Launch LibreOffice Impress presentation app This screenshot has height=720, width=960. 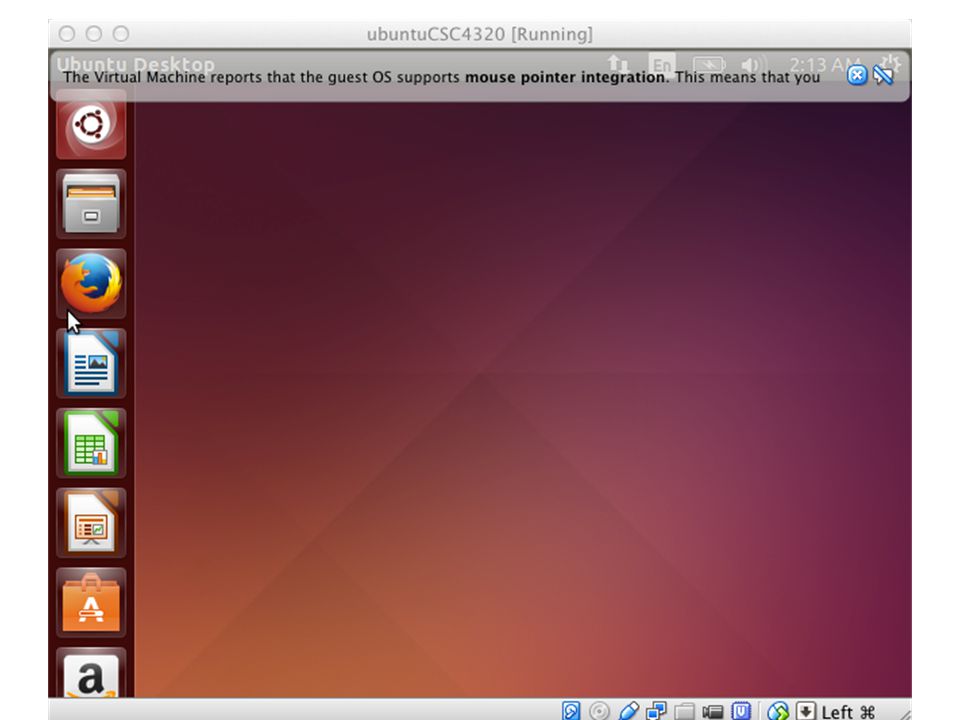tap(91, 523)
